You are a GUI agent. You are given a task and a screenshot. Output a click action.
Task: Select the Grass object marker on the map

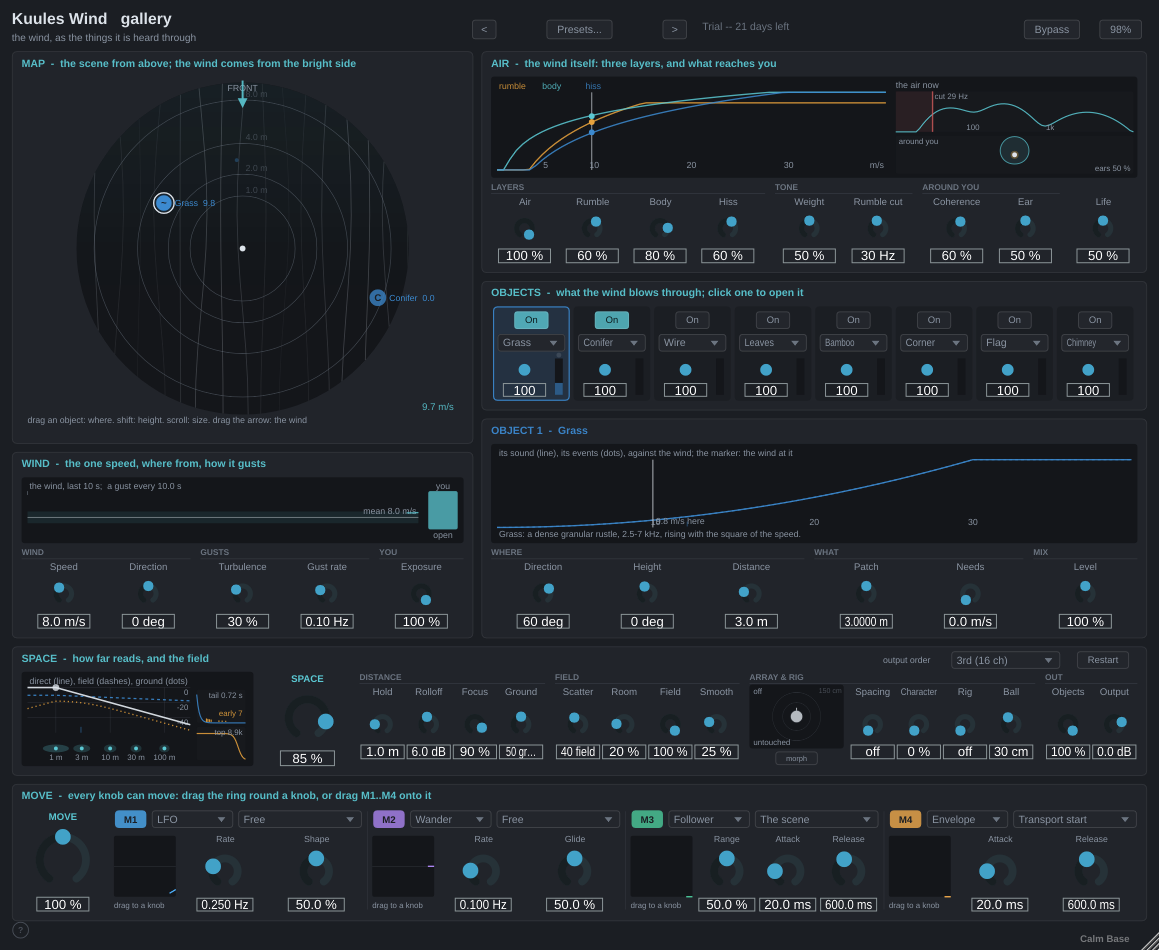163,203
